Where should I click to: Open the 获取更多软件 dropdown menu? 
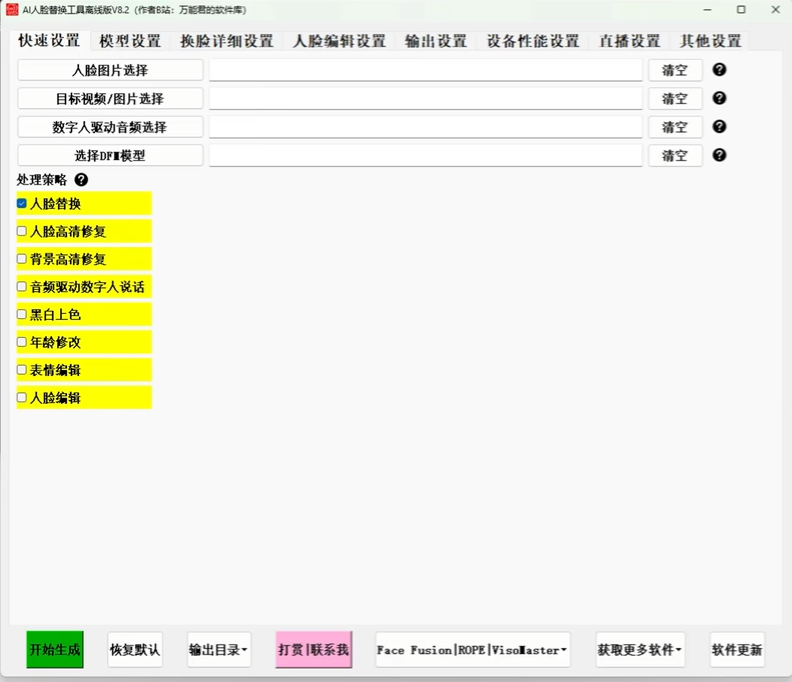click(x=640, y=650)
